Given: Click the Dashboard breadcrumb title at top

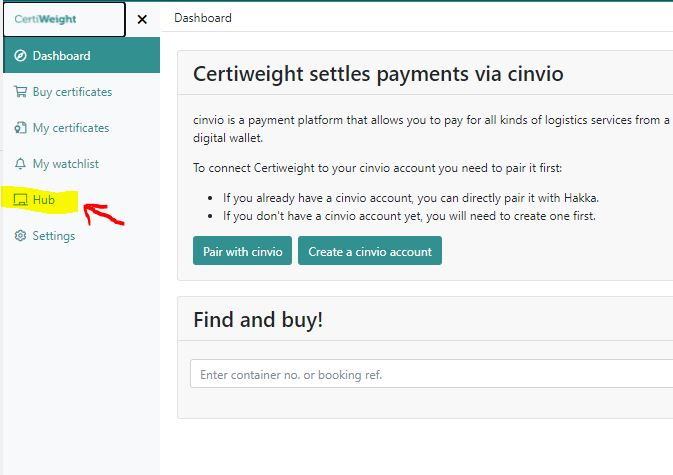Looking at the screenshot, I should click(203, 18).
